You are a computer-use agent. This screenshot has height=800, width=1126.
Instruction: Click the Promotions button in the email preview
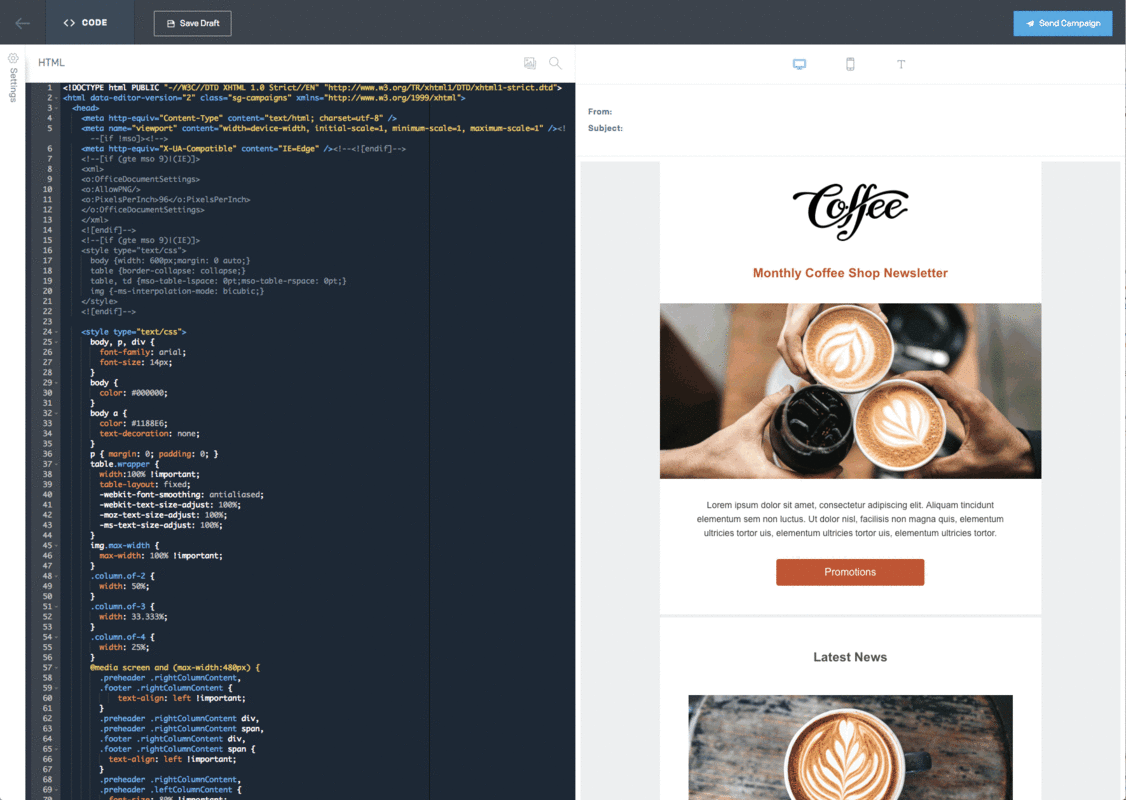click(850, 573)
